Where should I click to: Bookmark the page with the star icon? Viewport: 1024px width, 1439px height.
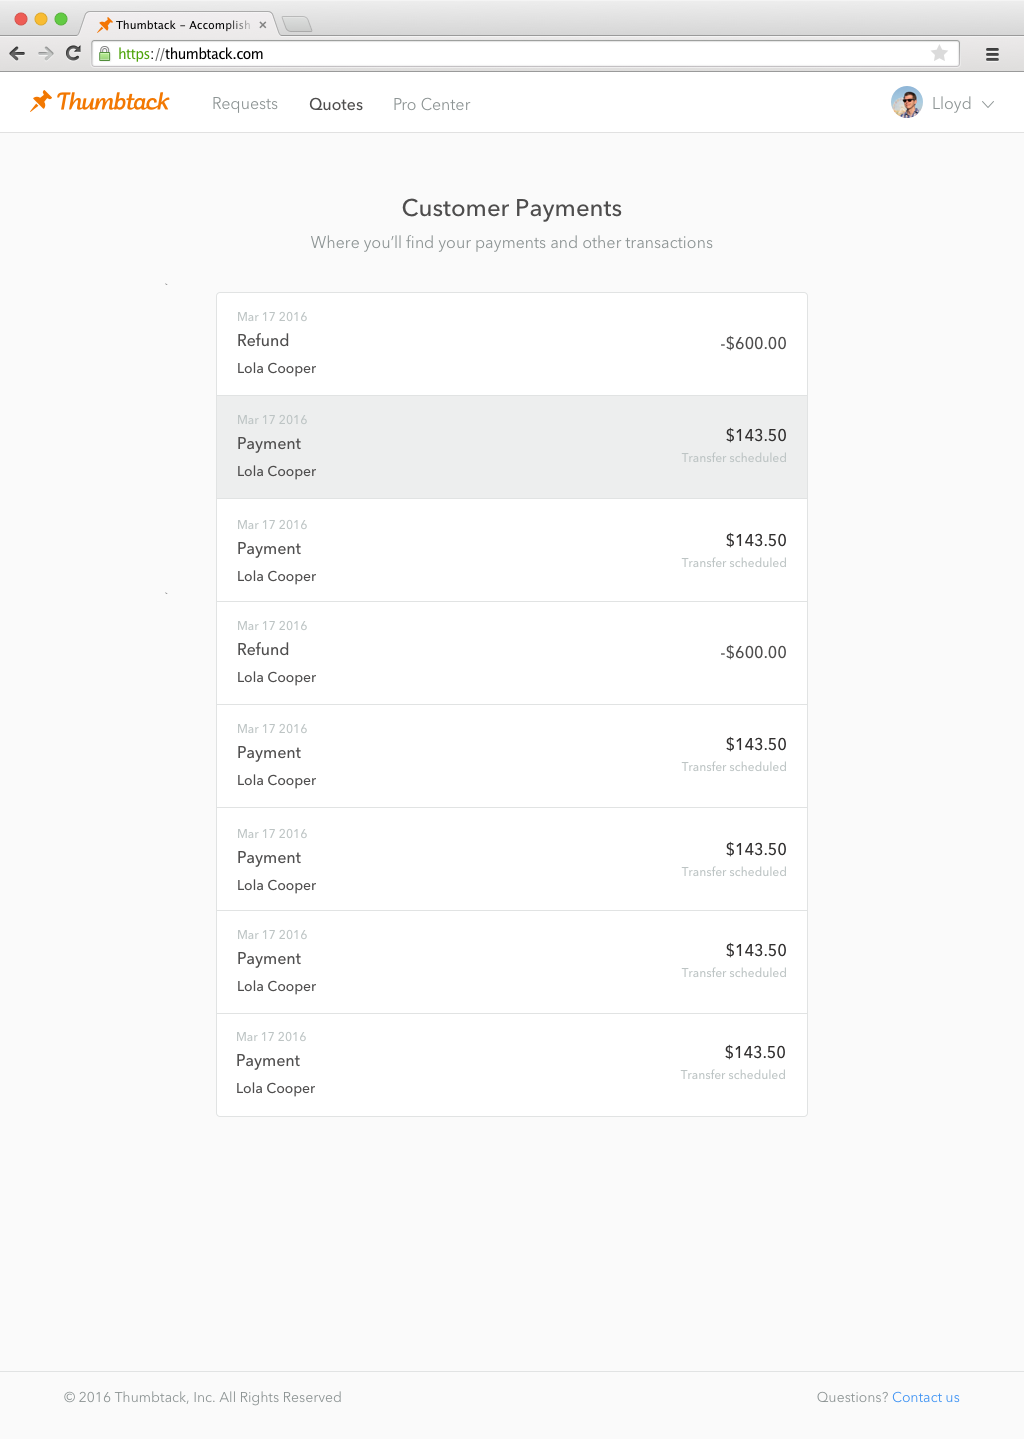pyautogui.click(x=939, y=53)
